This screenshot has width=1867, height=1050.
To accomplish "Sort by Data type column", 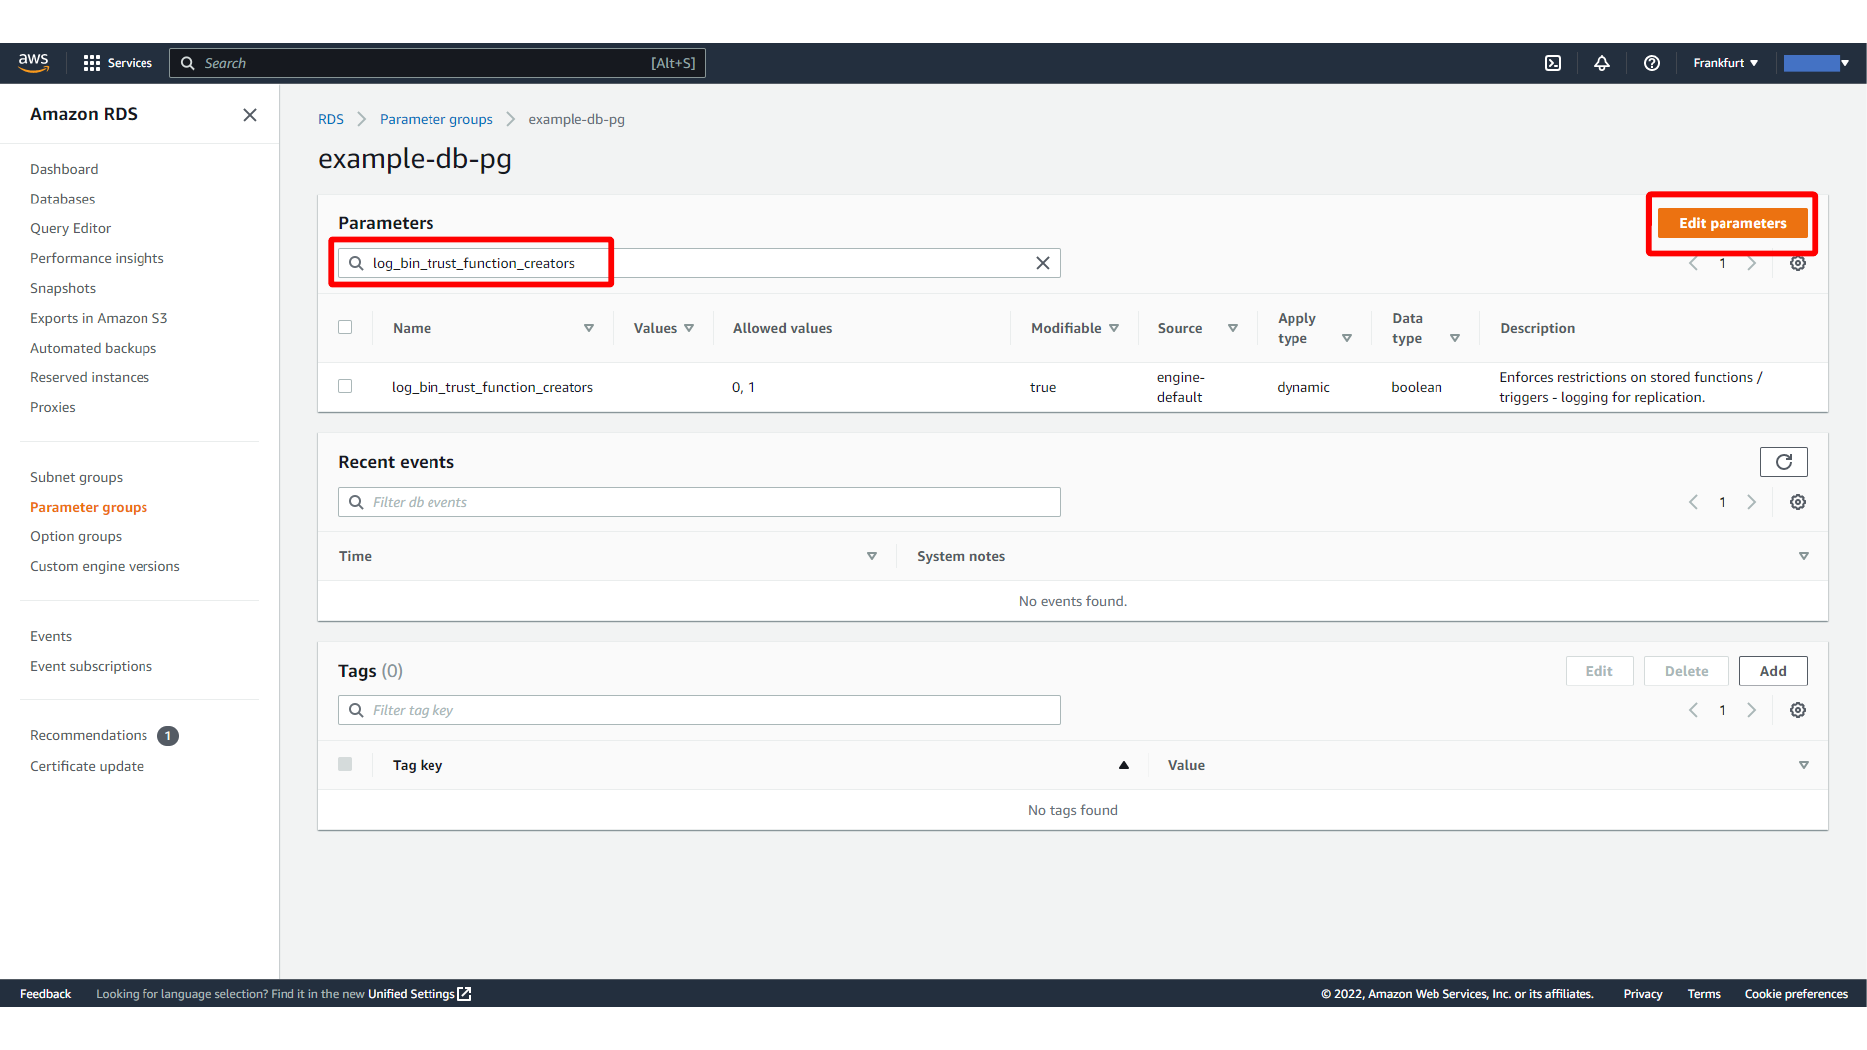I will (x=1455, y=338).
